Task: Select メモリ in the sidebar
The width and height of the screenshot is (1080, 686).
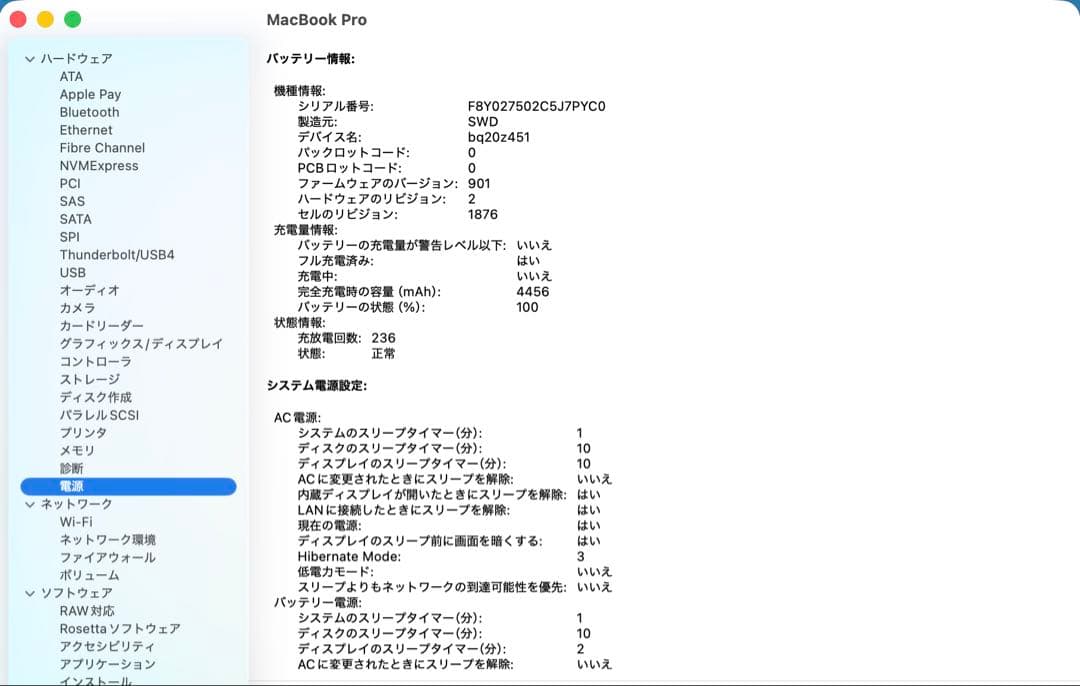Action: coord(77,450)
